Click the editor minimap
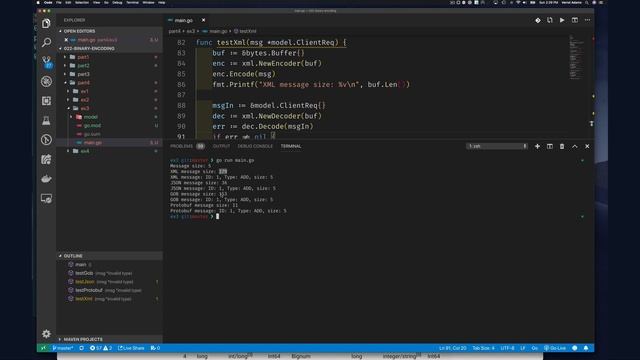 point(577,57)
